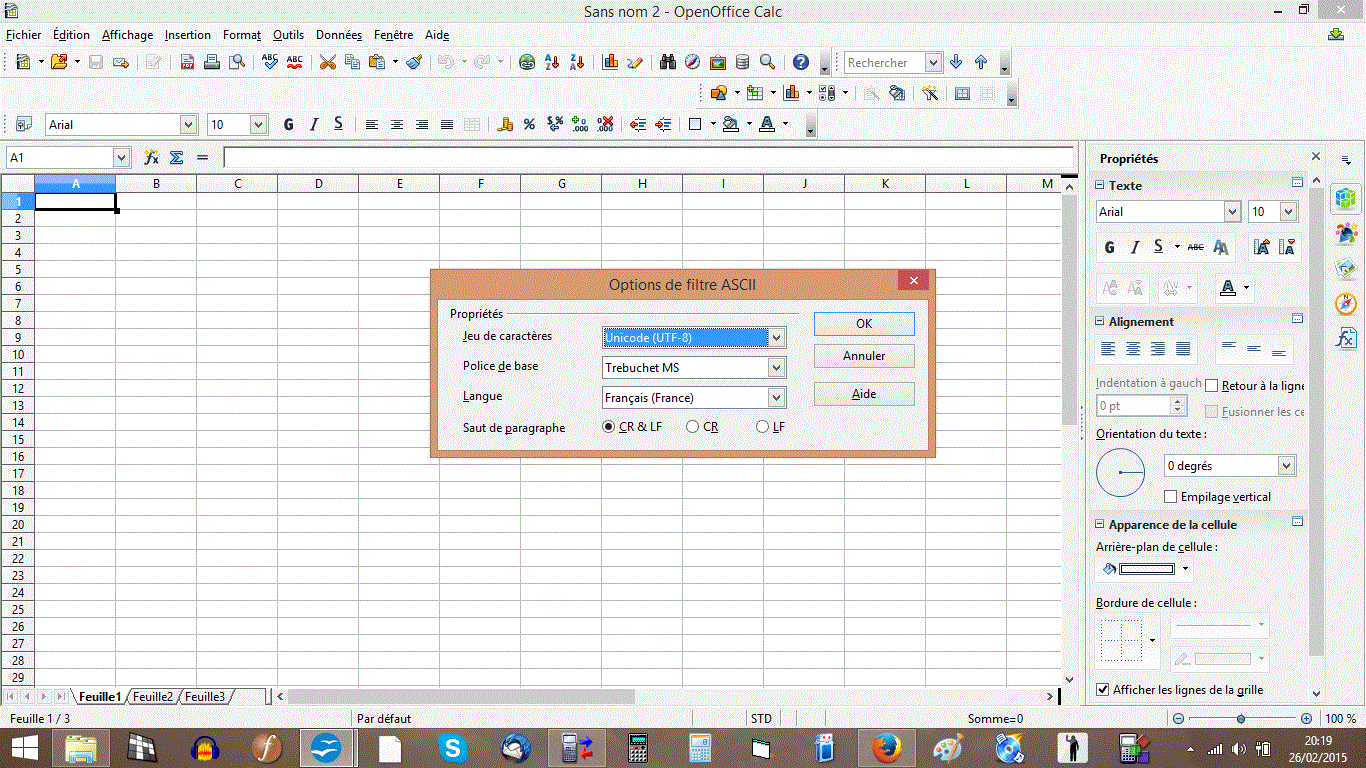Screen dimensions: 1366x768
Task: Click the Export as PDF toolbar icon
Action: click(186, 62)
